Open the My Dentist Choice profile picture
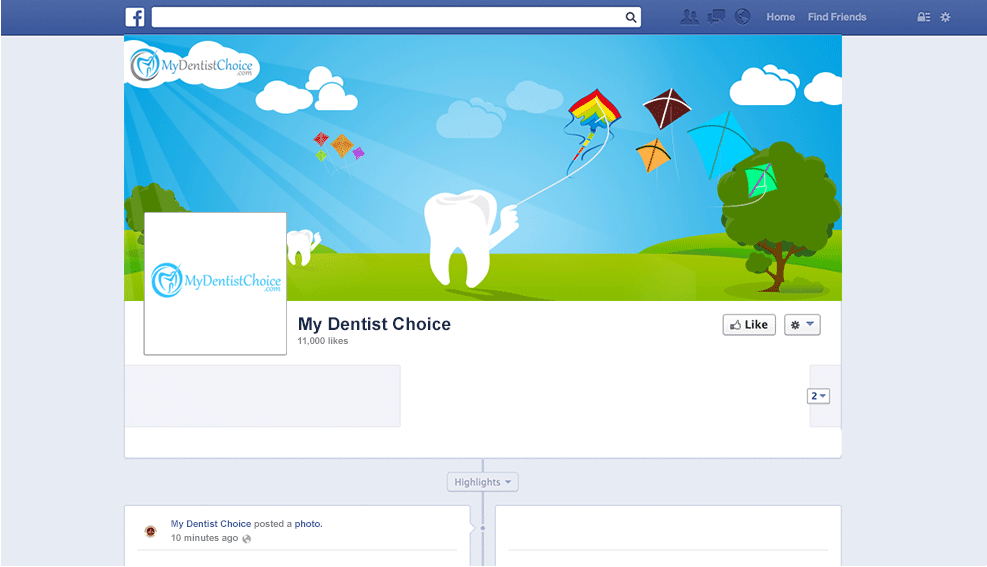Viewport: 987px width, 567px height. coord(215,284)
